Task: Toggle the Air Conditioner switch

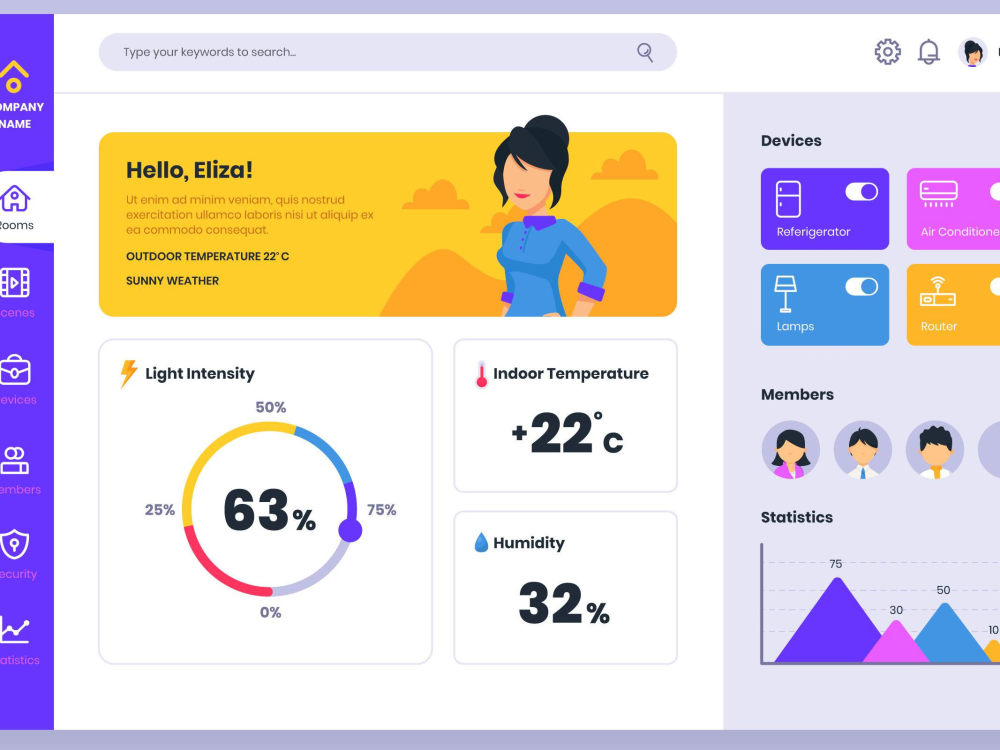Action: [995, 191]
